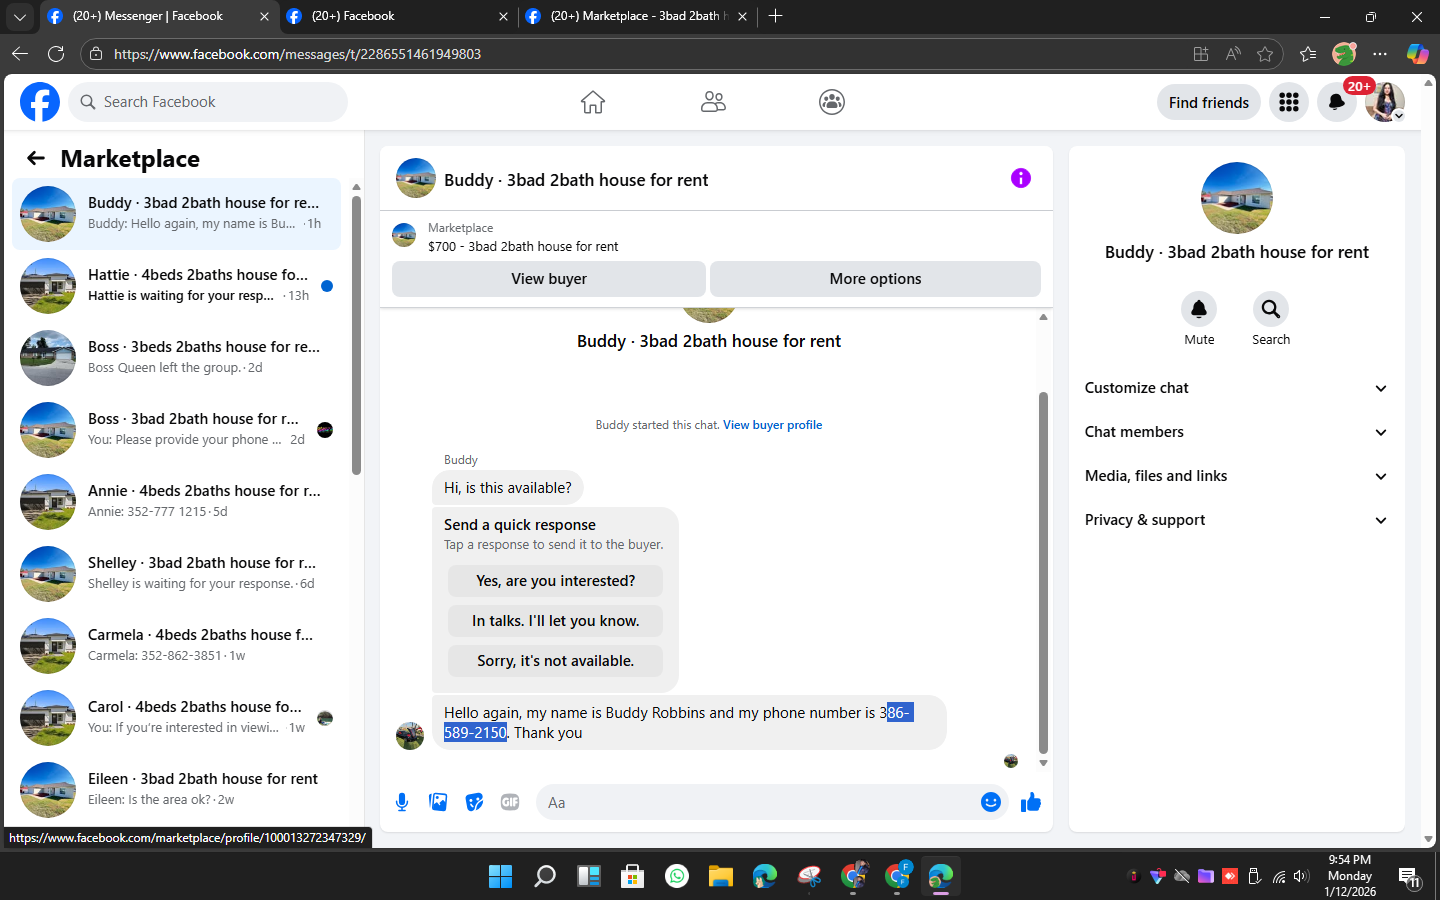Send quick reply 'Sorry, it's not available.'
1440x900 pixels.
(x=555, y=661)
